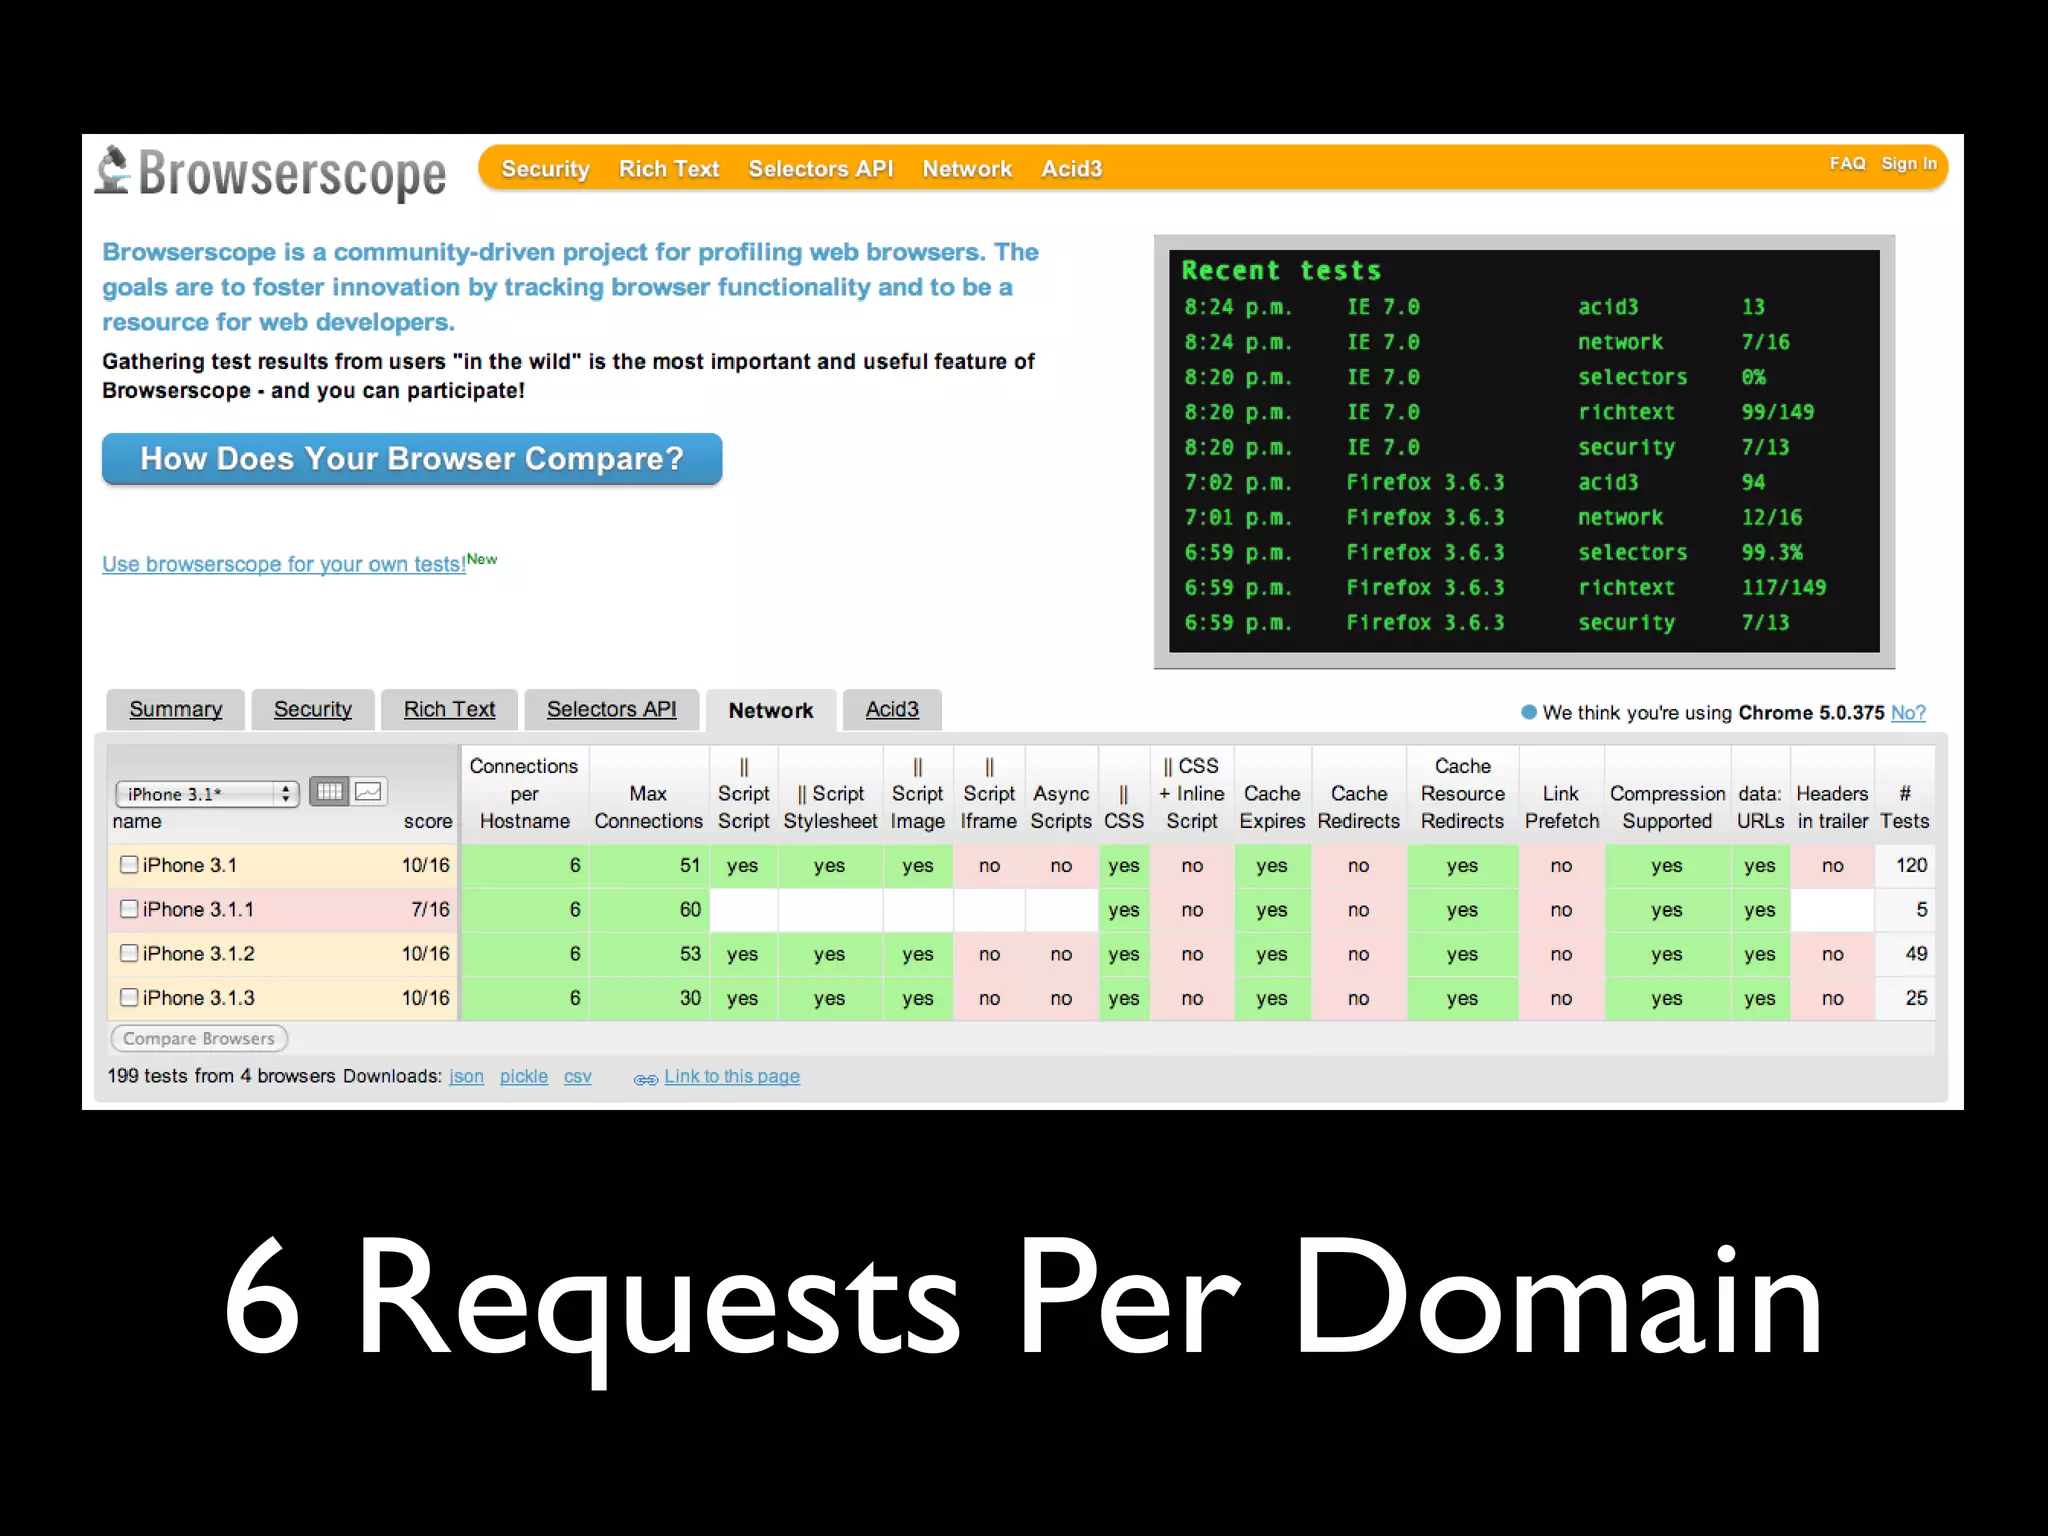Select the Network results tab
The height and width of the screenshot is (1536, 2048).
770,710
